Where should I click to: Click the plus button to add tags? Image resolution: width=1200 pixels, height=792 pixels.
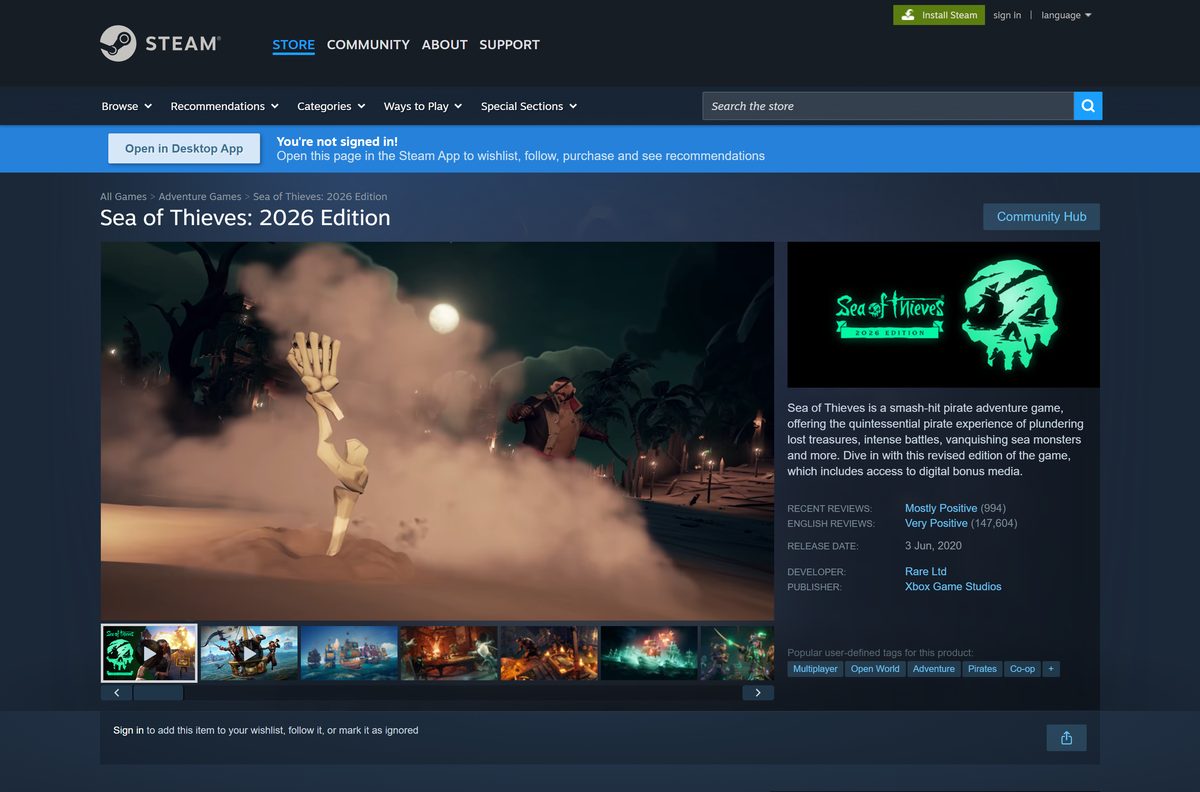click(x=1050, y=669)
